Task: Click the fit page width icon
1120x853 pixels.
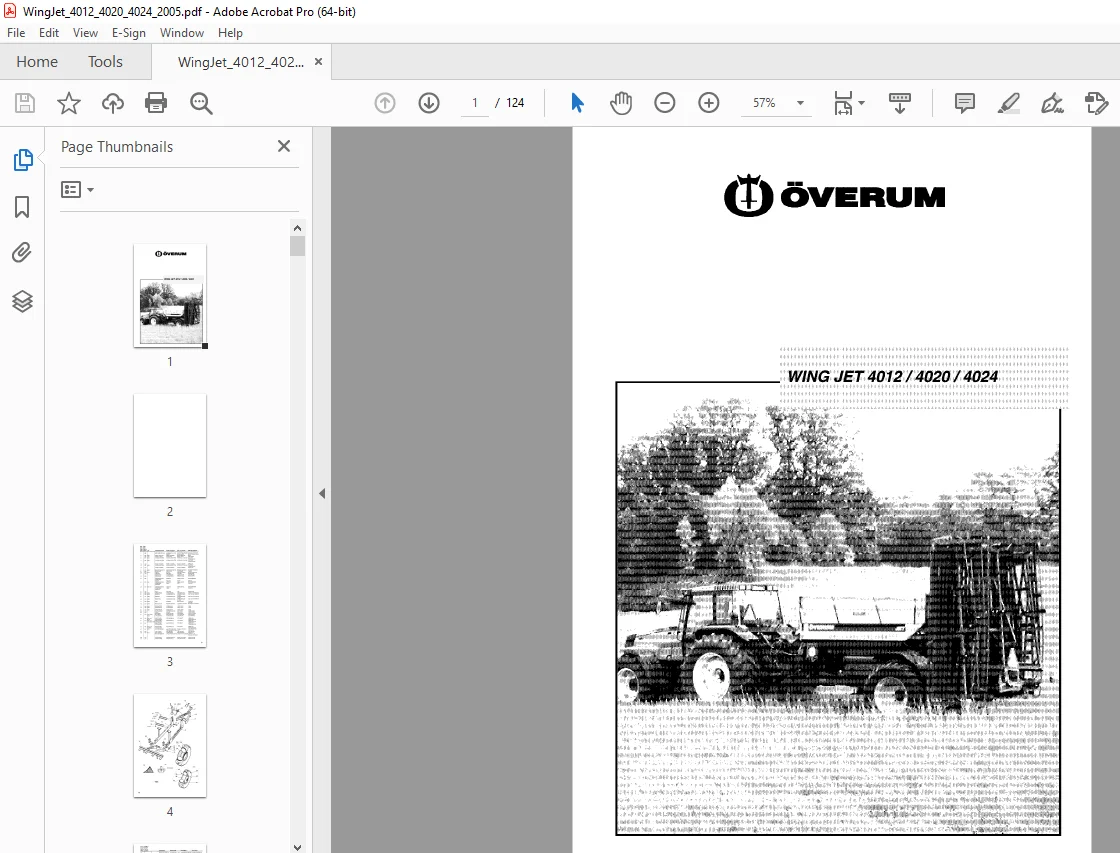Action: click(x=843, y=103)
